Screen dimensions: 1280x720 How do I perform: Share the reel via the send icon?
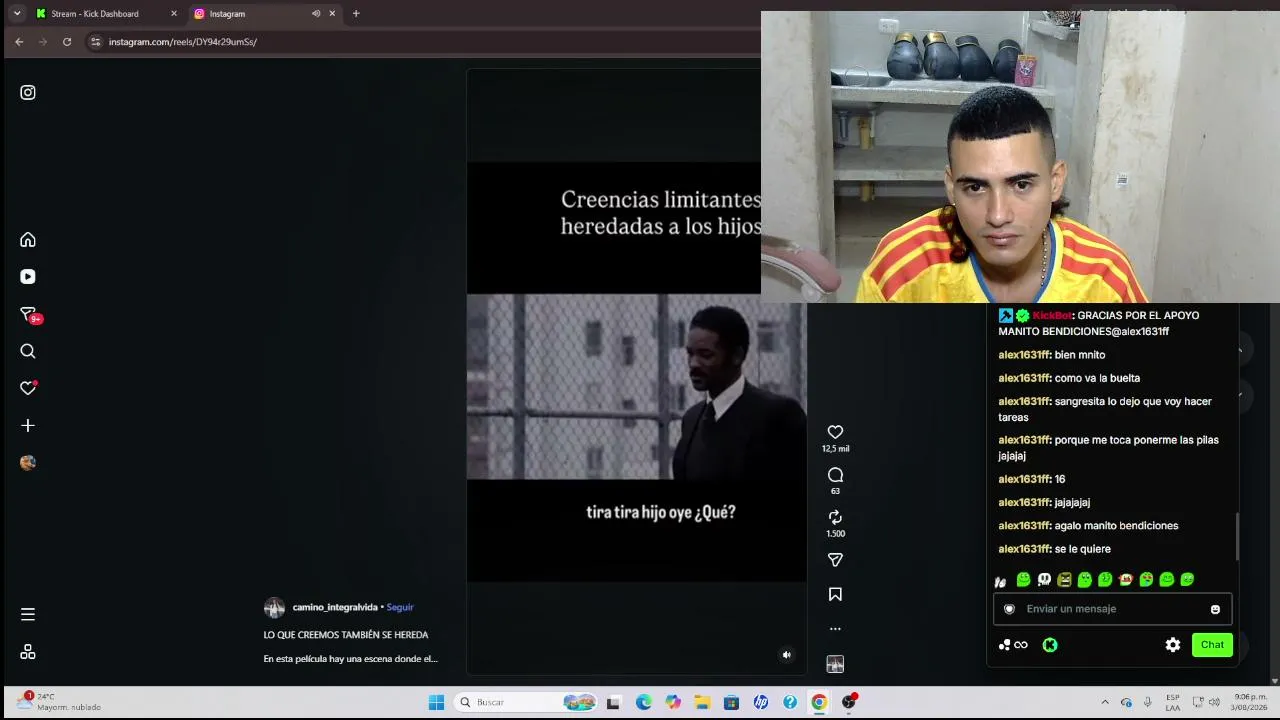click(835, 560)
